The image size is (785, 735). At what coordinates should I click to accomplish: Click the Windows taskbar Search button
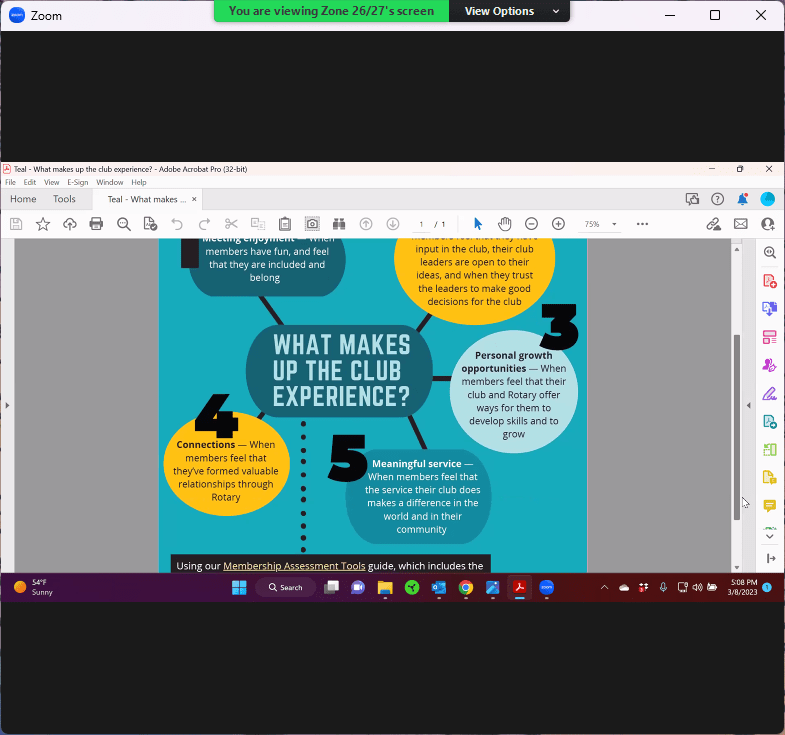click(283, 587)
